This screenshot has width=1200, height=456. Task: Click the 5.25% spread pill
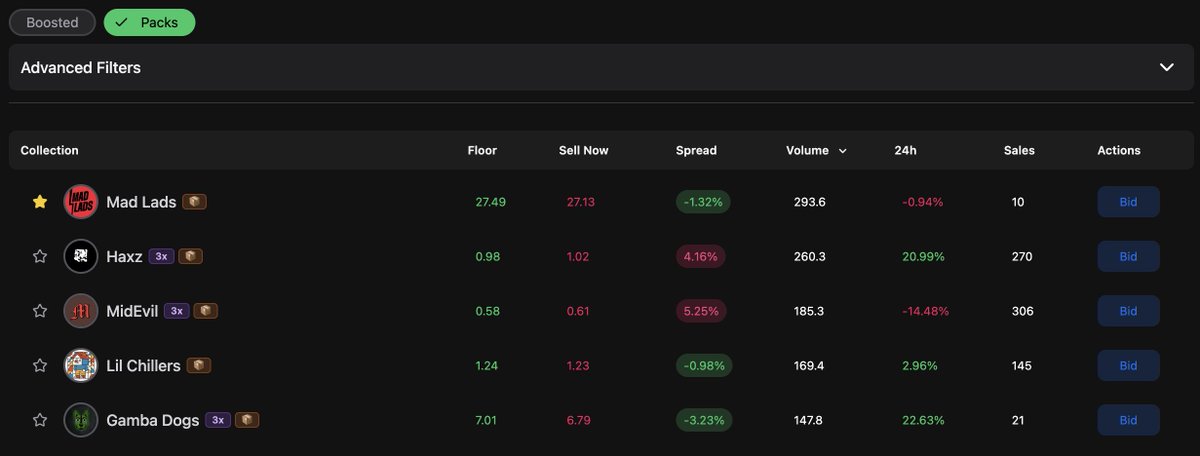701,311
